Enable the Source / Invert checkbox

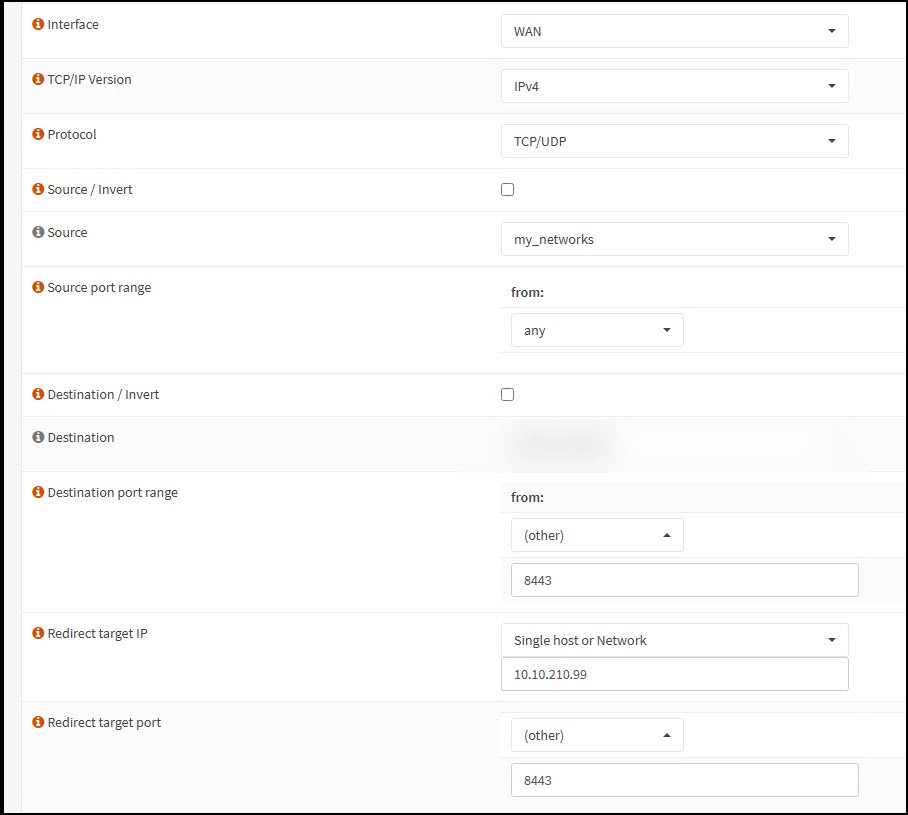click(507, 190)
